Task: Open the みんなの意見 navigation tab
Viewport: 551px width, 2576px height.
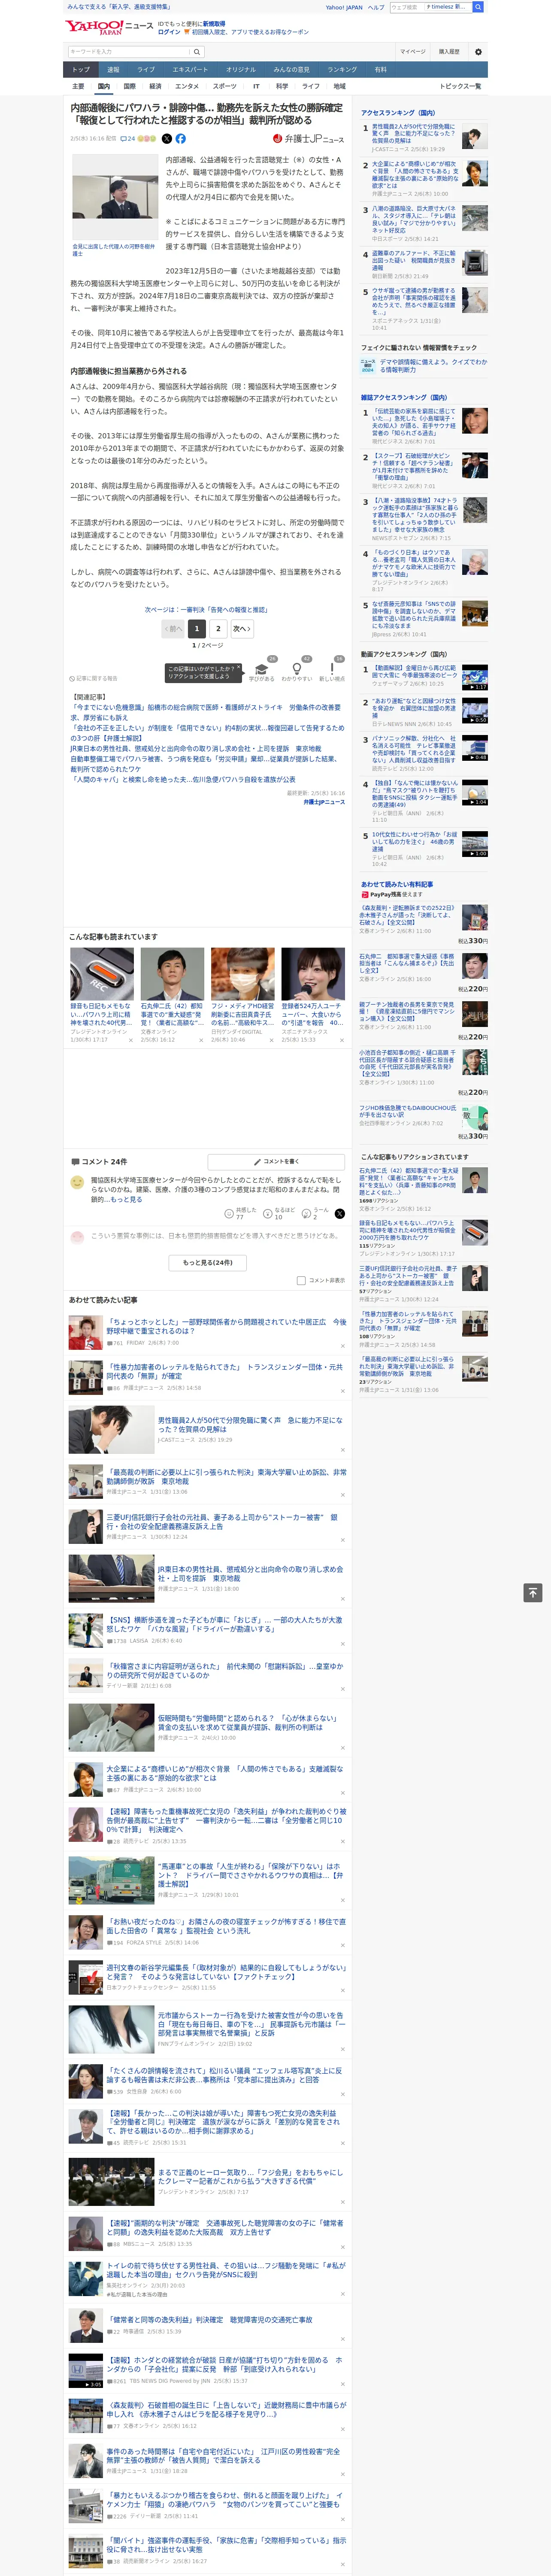Action: click(292, 70)
